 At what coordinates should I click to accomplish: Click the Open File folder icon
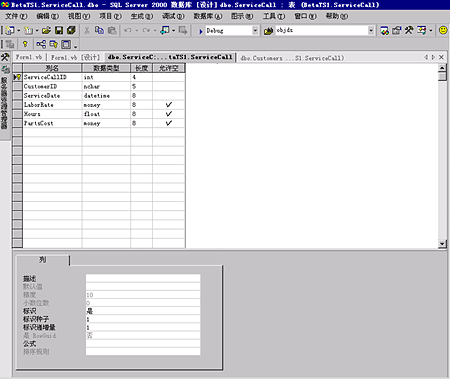click(x=46, y=31)
